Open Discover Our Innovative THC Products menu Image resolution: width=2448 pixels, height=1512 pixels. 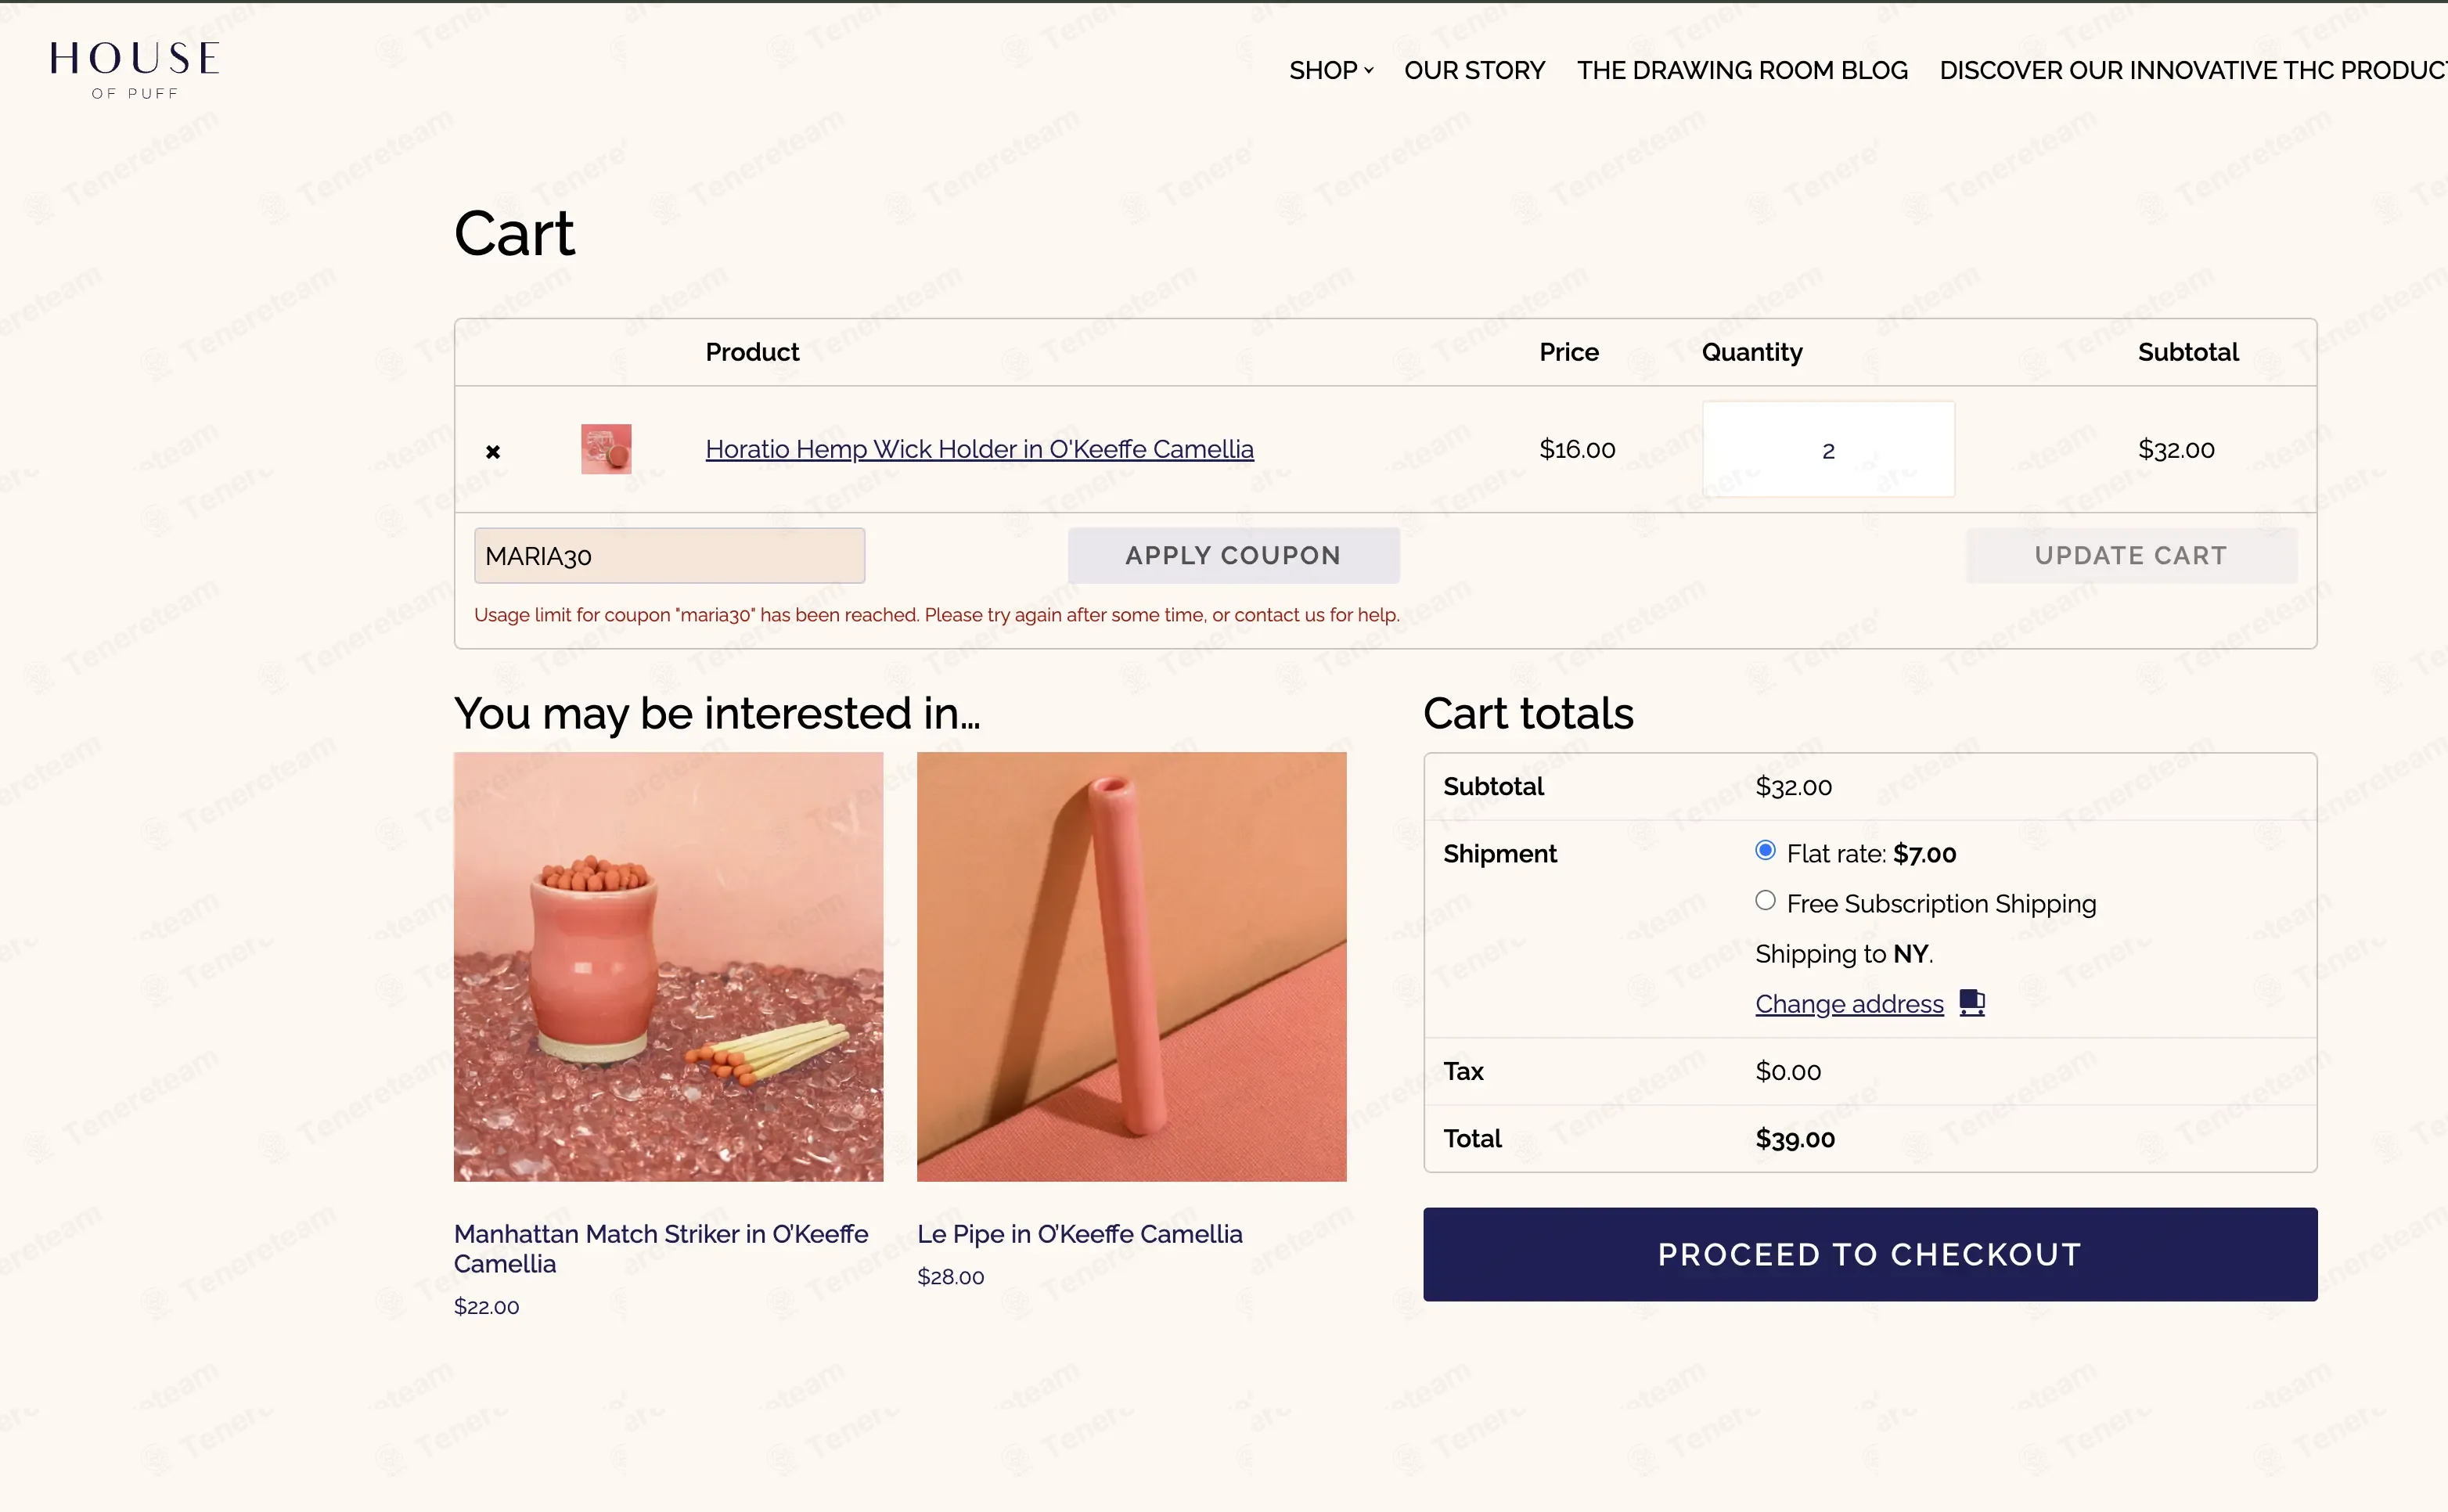[x=2193, y=70]
